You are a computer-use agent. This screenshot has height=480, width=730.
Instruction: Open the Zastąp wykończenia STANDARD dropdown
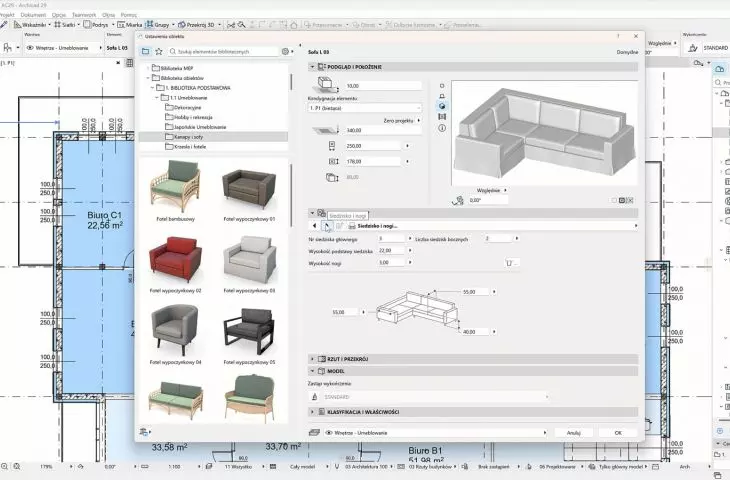[435, 397]
